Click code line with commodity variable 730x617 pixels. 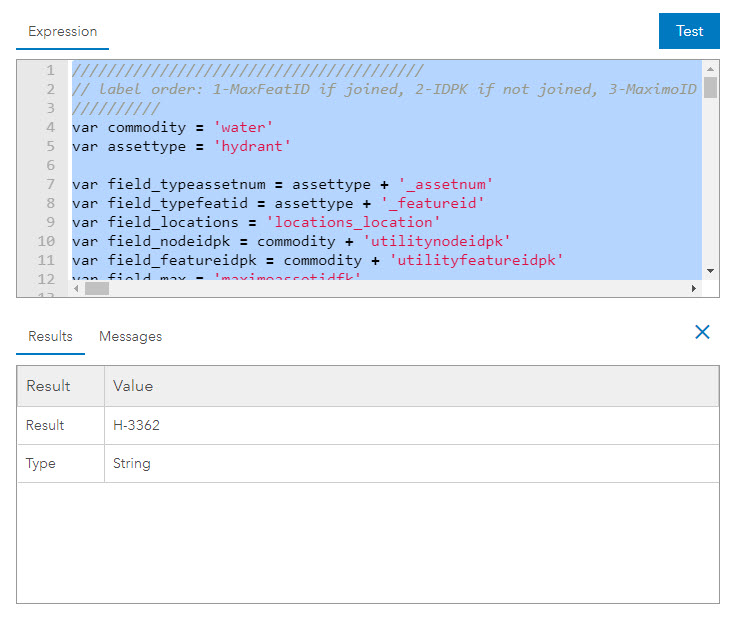pyautogui.click(x=173, y=127)
